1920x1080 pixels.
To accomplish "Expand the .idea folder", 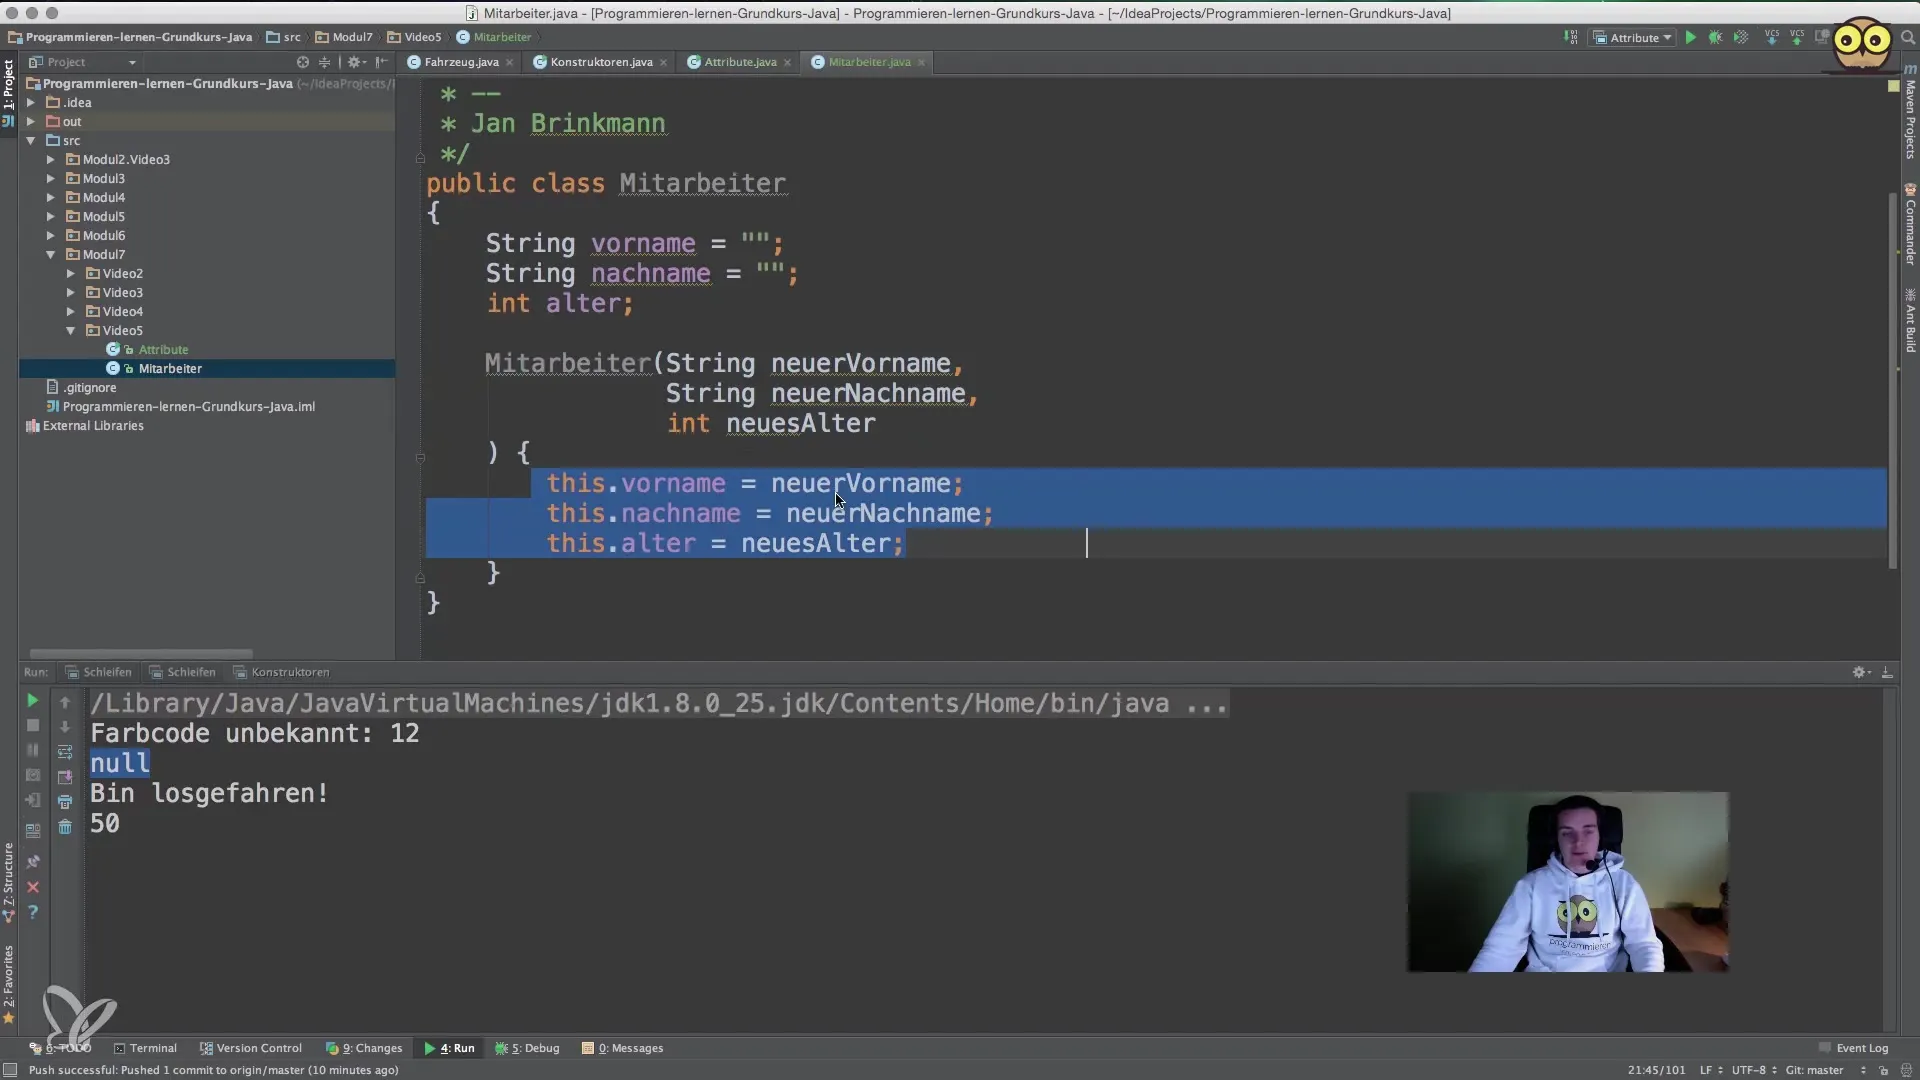I will coord(31,102).
